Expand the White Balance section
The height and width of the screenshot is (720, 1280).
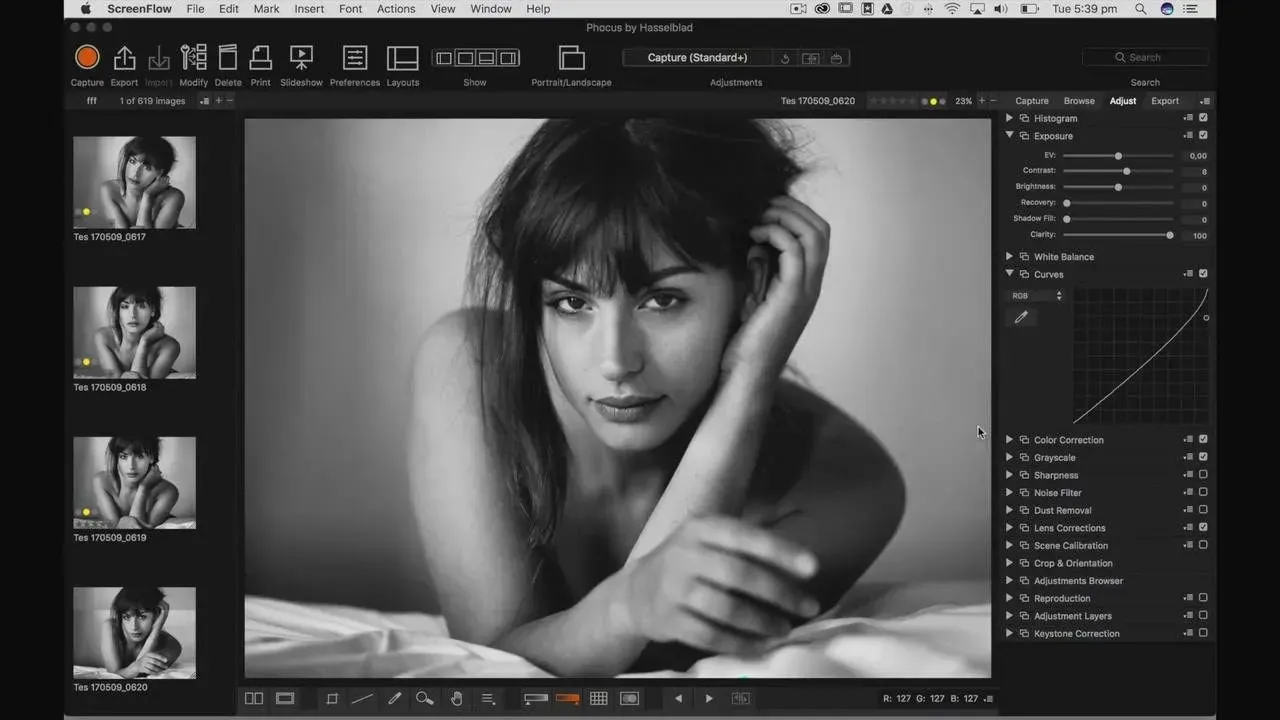1009,256
